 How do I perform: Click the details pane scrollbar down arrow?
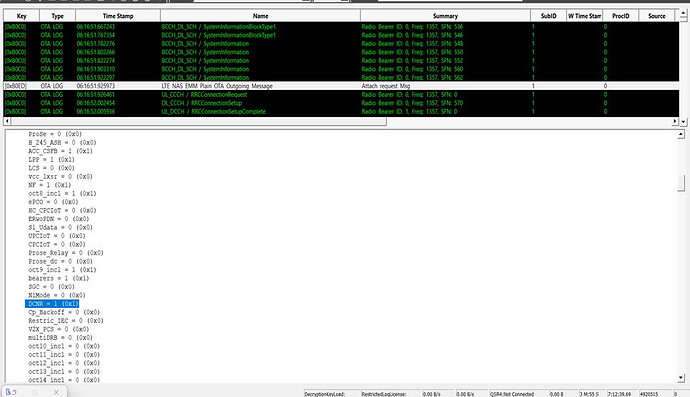(681, 378)
